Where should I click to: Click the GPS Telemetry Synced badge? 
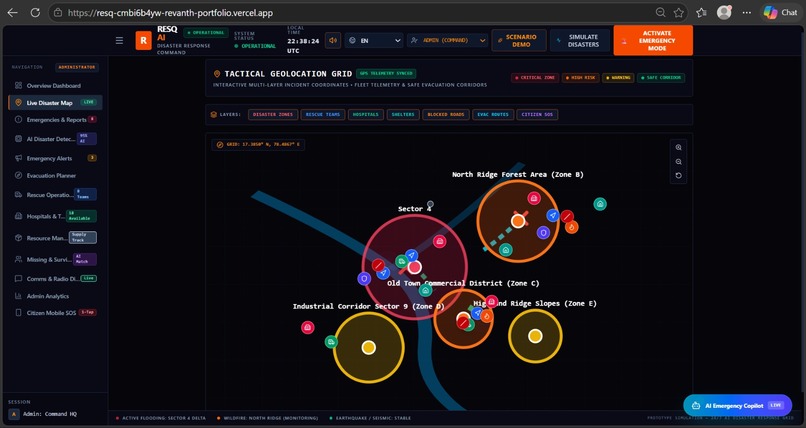pos(386,73)
